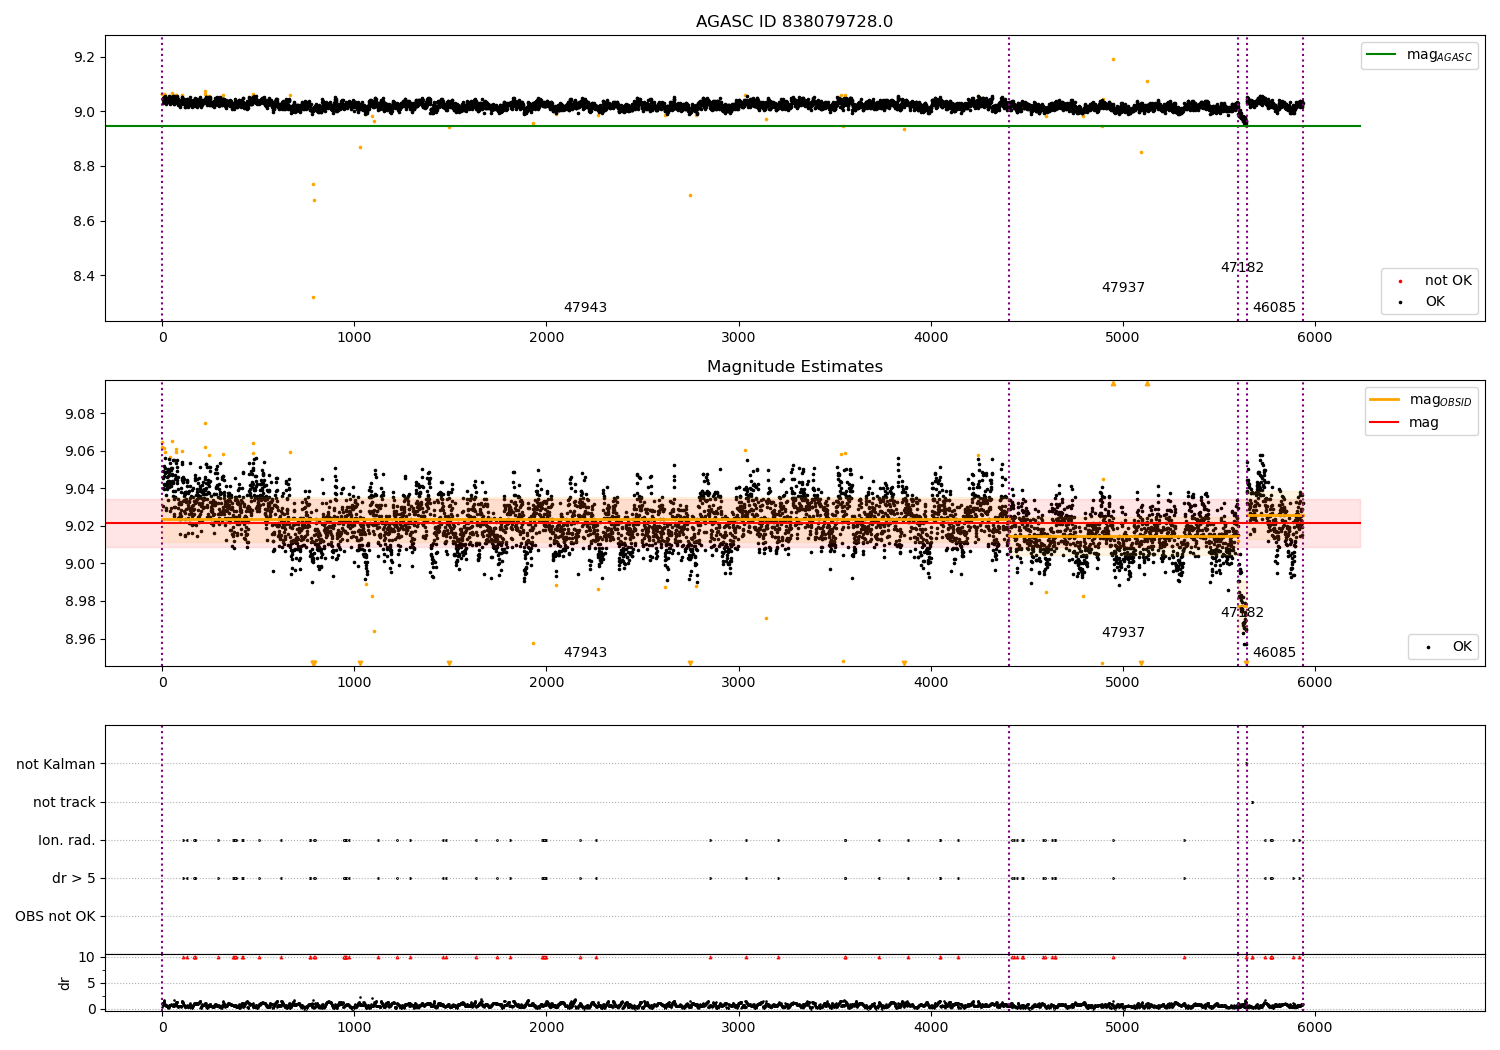This screenshot has height=1050, width=1500.
Task: Click the 8.6 y-axis tick in top plot
Action: coord(84,221)
